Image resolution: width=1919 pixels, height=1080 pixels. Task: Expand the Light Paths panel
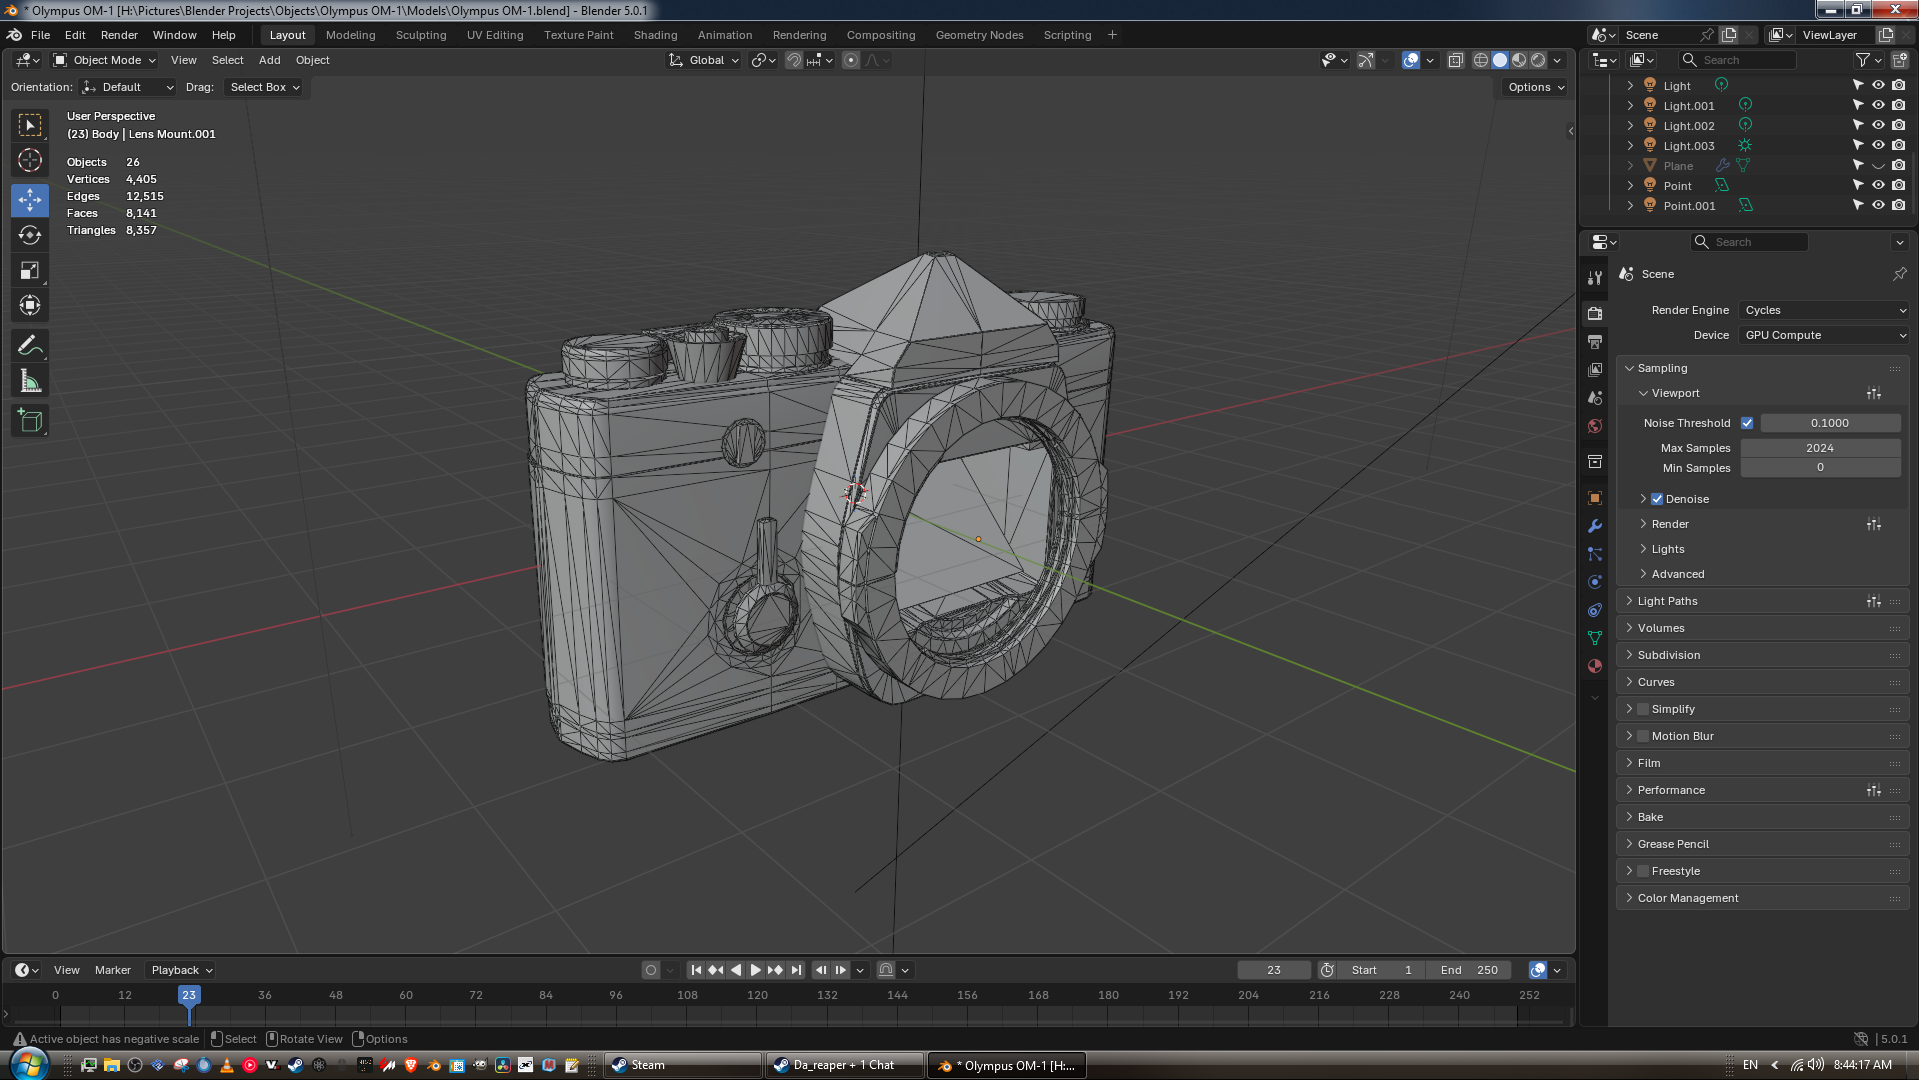1667,601
